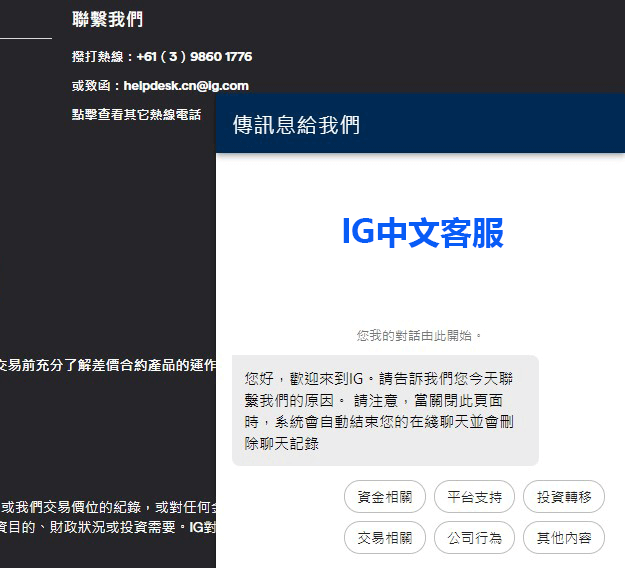Click the 差價合約產品 risk warning text line
Viewport: 625px width, 568px height.
click(x=107, y=365)
